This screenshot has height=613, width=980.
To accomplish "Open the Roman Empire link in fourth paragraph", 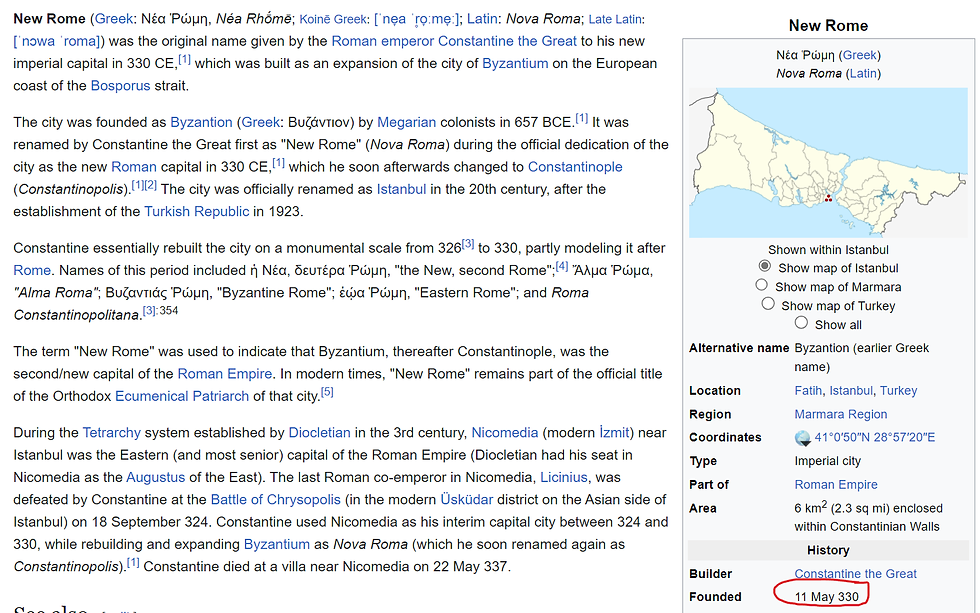I will 225,374.
